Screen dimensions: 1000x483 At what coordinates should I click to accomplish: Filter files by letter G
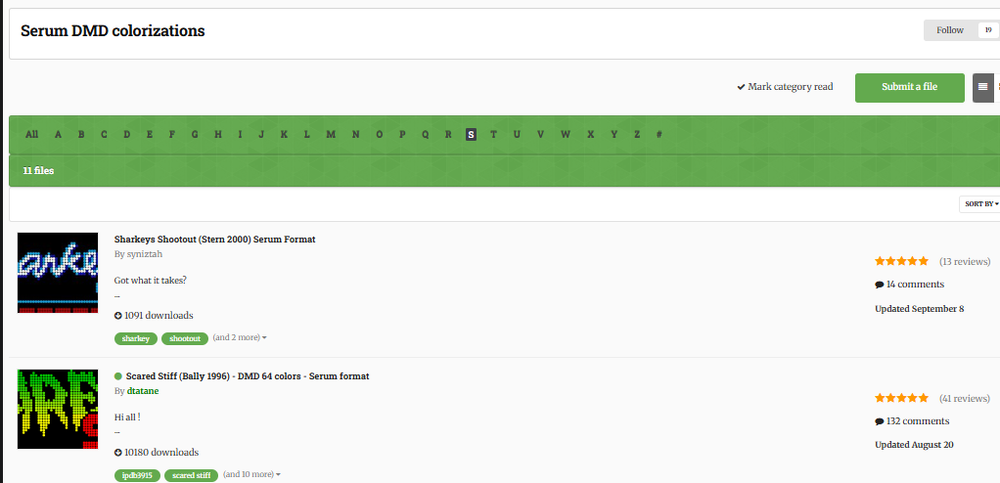(195, 135)
